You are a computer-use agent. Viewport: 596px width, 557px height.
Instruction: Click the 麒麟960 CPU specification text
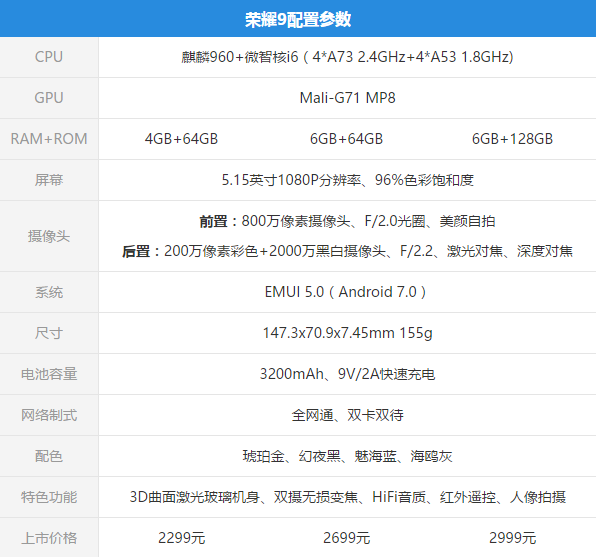tap(347, 57)
